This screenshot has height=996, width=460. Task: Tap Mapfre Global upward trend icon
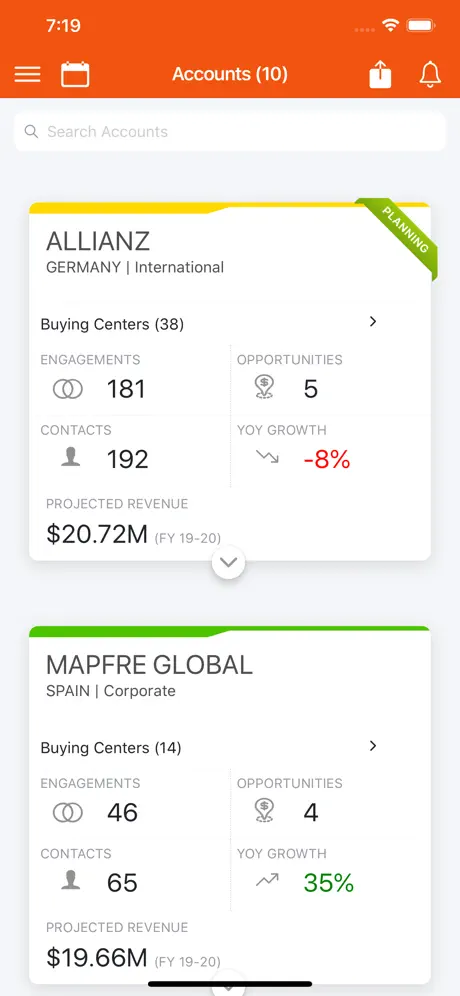[267, 880]
